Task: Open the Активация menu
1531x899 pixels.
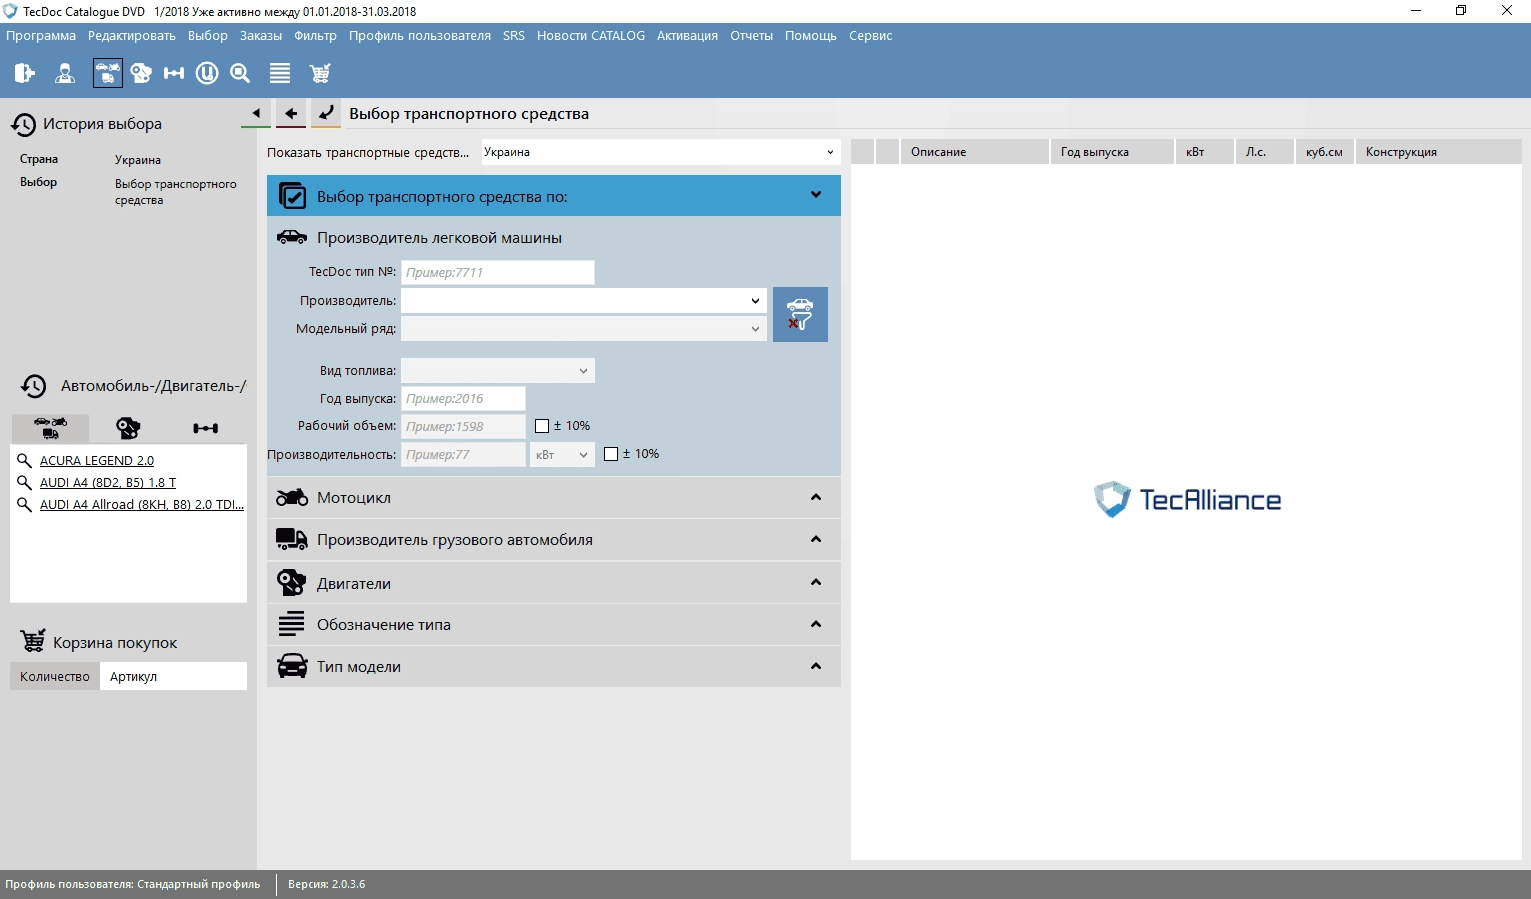Action: (x=687, y=36)
